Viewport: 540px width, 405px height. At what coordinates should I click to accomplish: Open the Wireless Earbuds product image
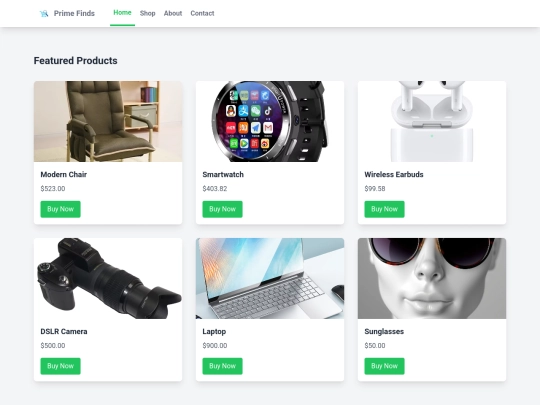pos(432,122)
